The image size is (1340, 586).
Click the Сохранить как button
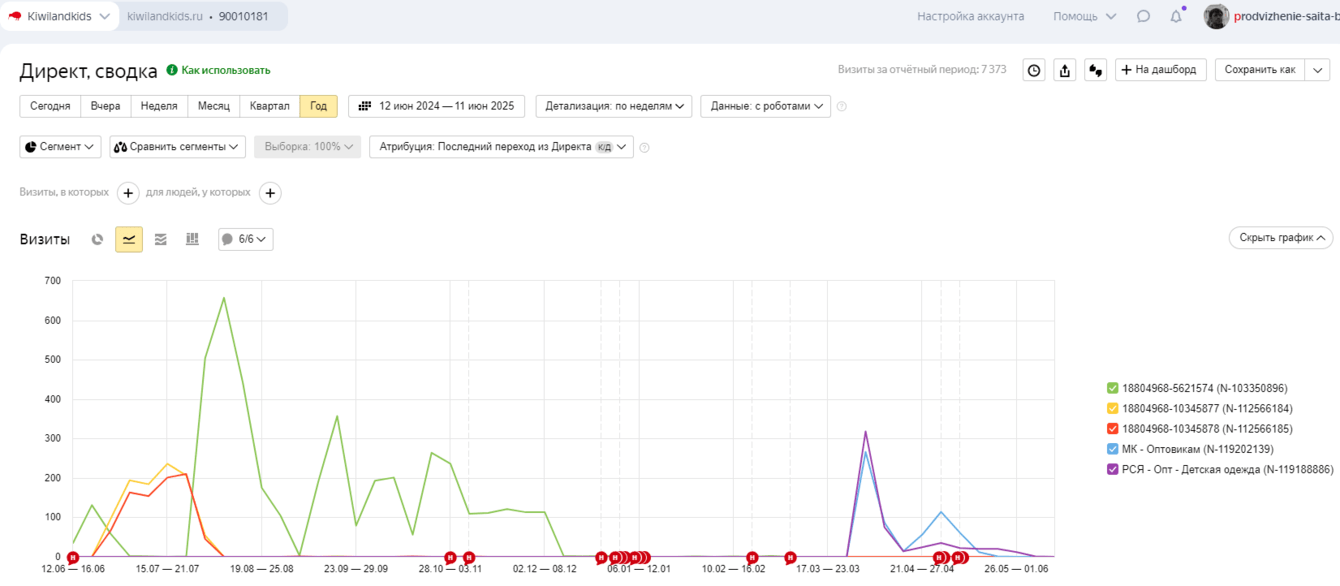click(1260, 70)
